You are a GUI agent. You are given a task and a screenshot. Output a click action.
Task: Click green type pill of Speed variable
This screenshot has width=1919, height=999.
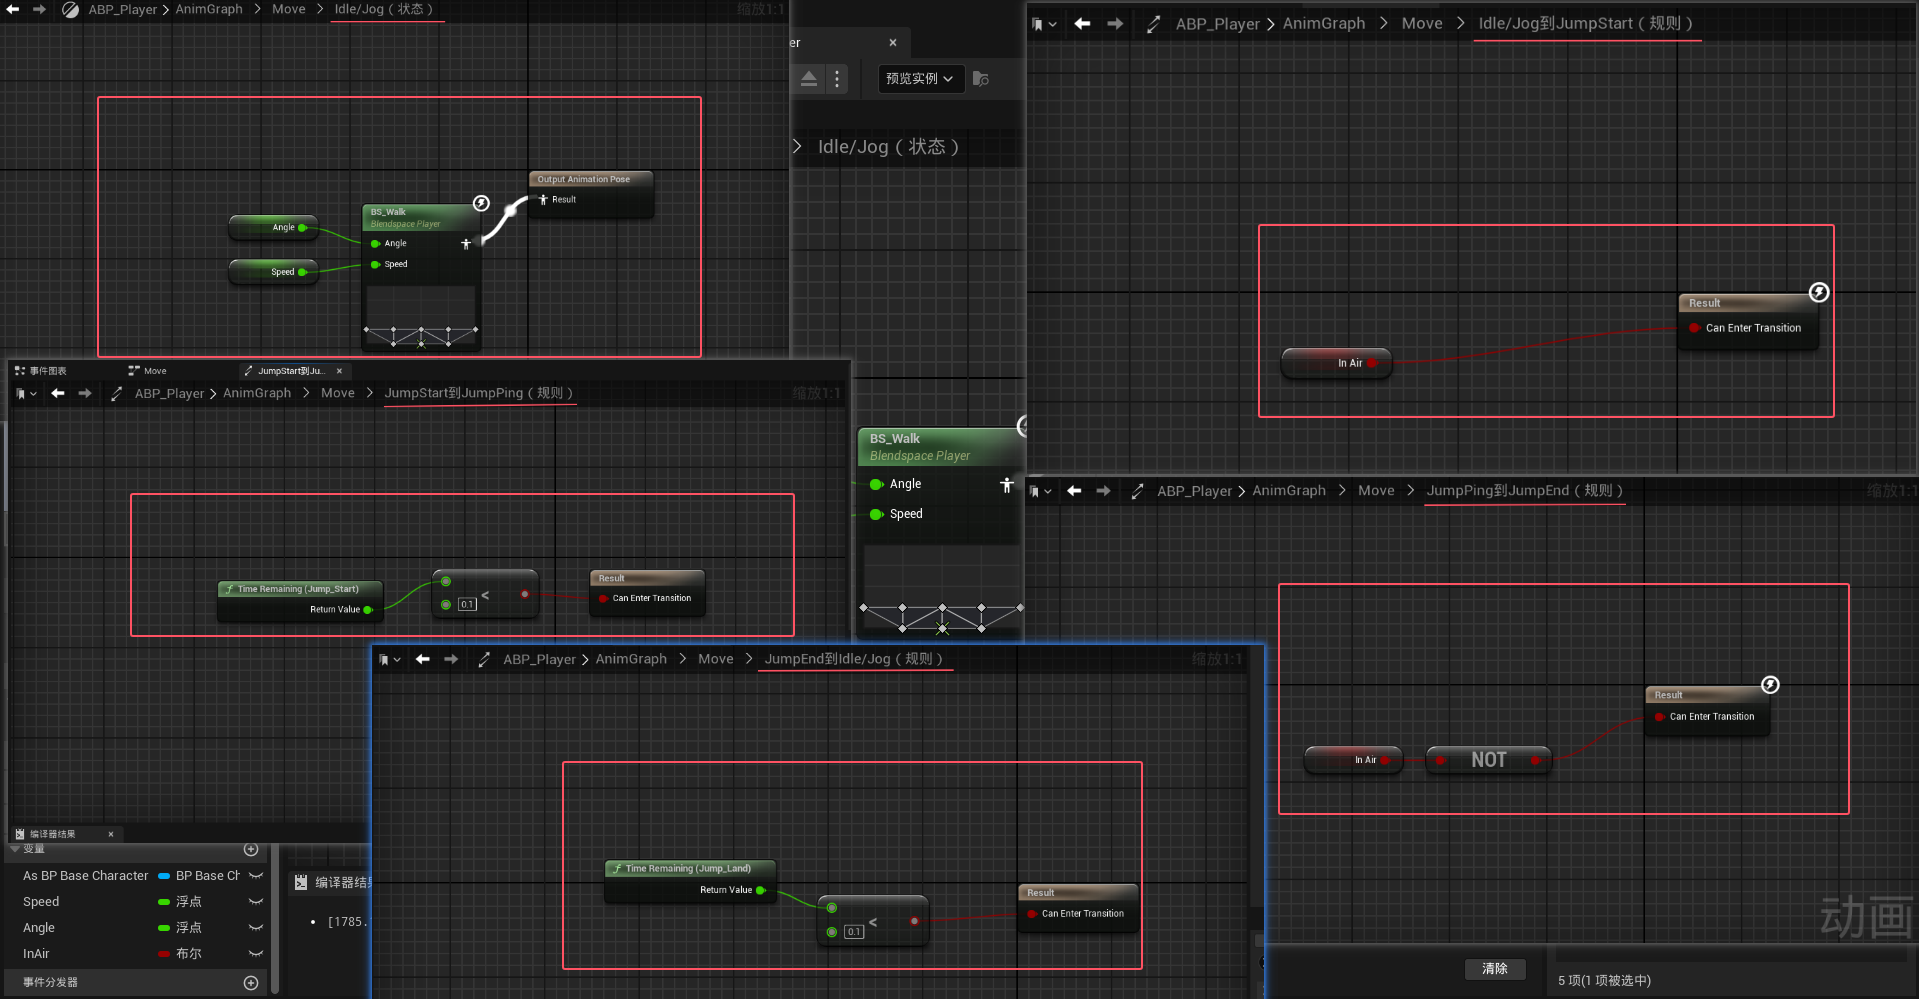[164, 902]
